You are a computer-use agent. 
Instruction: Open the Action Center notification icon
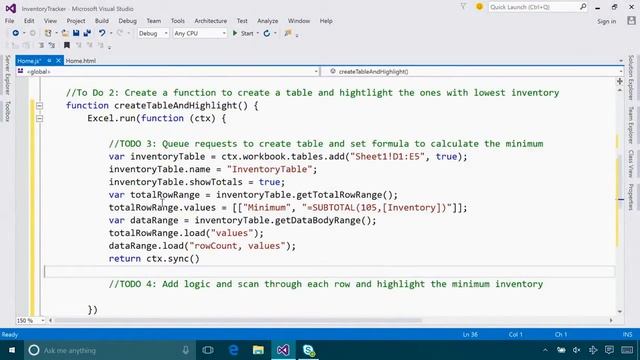609,350
